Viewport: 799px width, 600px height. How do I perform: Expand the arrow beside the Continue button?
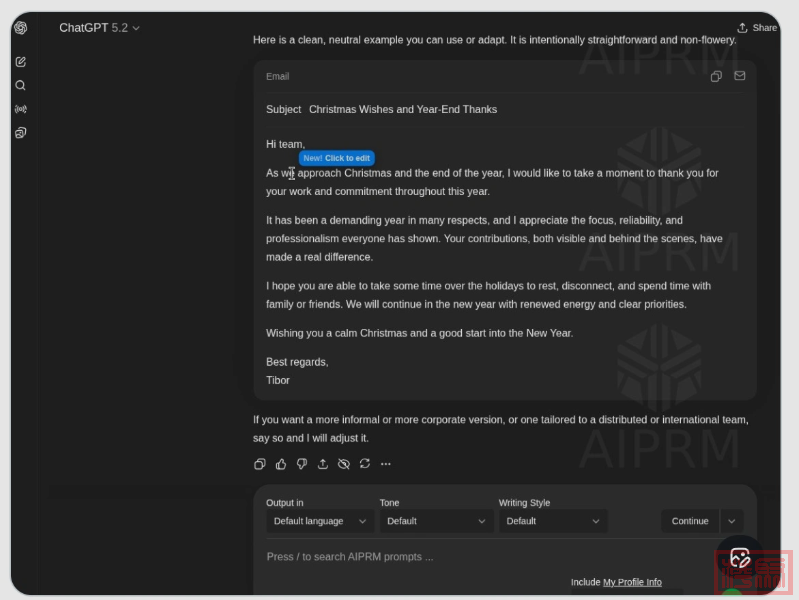click(x=732, y=521)
